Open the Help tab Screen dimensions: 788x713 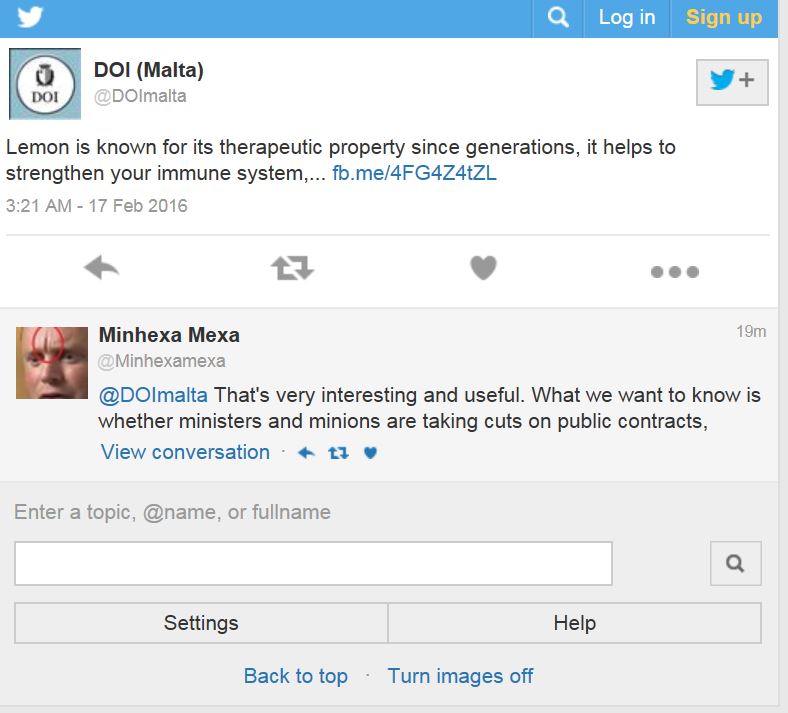click(574, 623)
